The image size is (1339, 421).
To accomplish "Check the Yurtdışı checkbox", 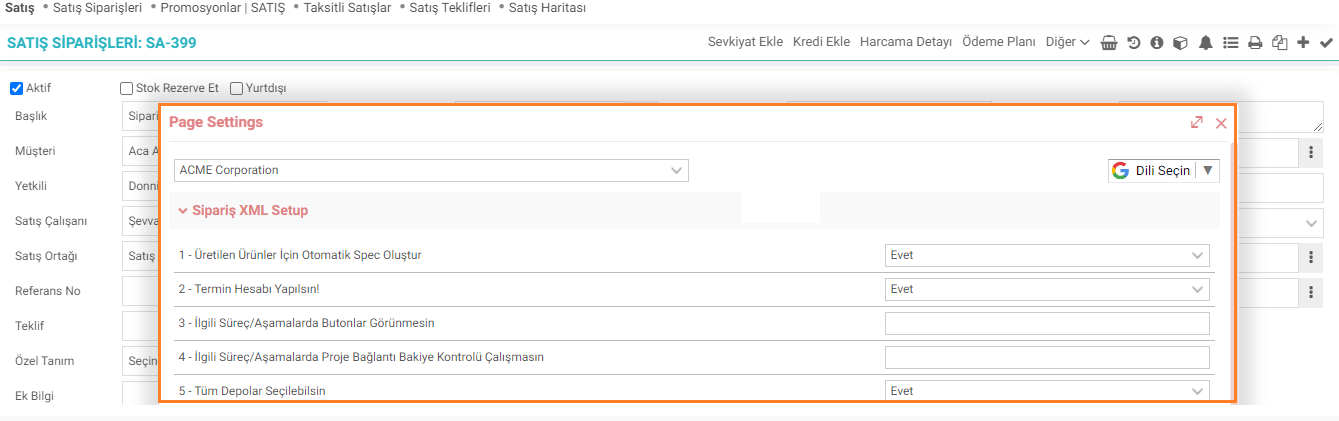I will [x=237, y=88].
